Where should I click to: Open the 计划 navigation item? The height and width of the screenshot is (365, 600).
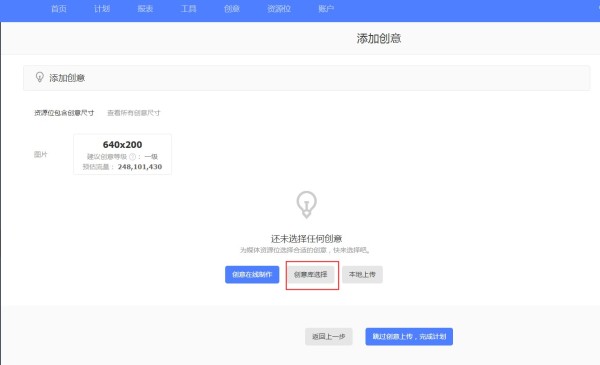[102, 9]
